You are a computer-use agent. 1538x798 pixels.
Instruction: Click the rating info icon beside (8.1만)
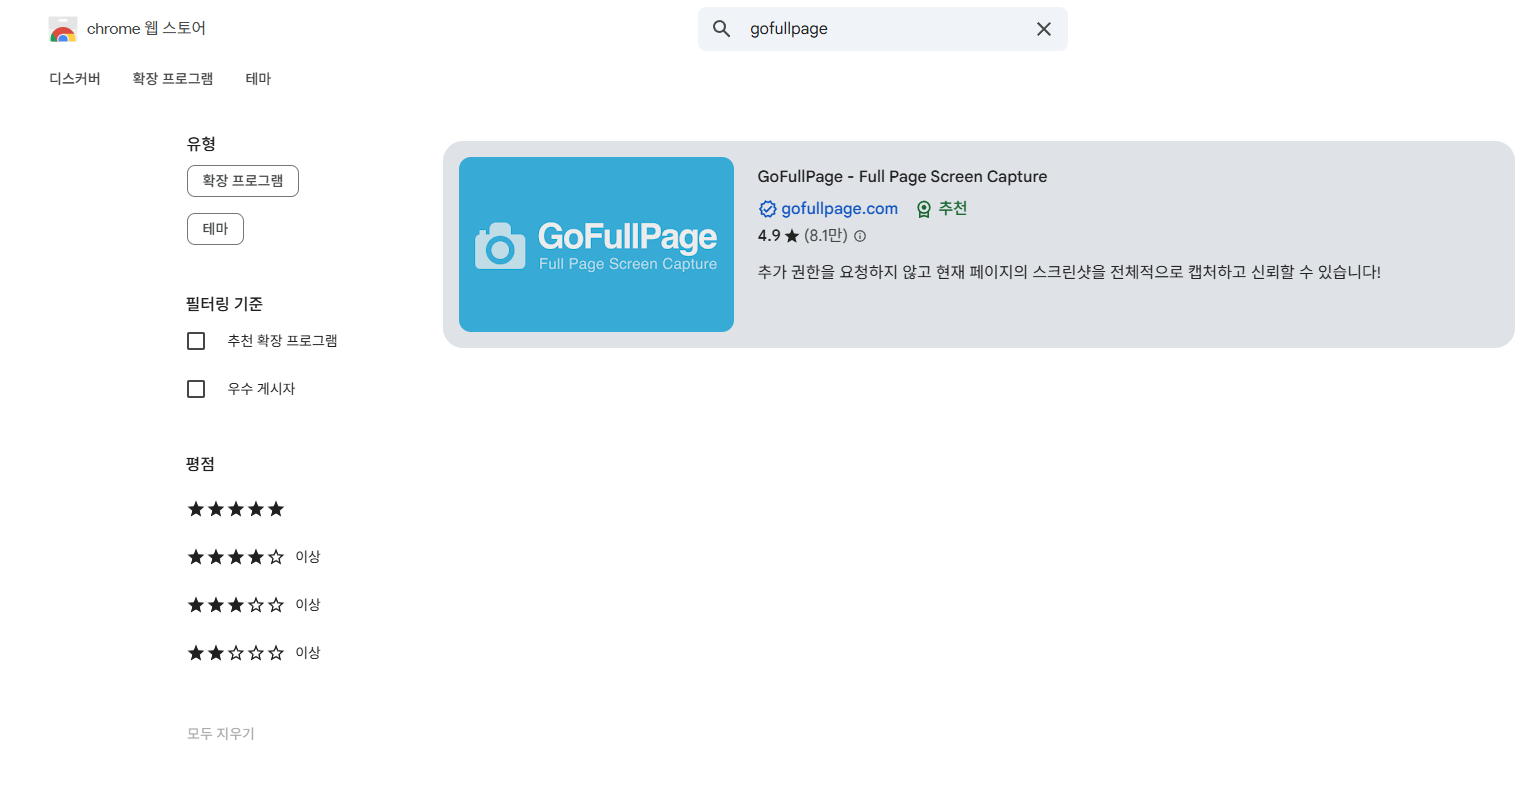coord(860,236)
